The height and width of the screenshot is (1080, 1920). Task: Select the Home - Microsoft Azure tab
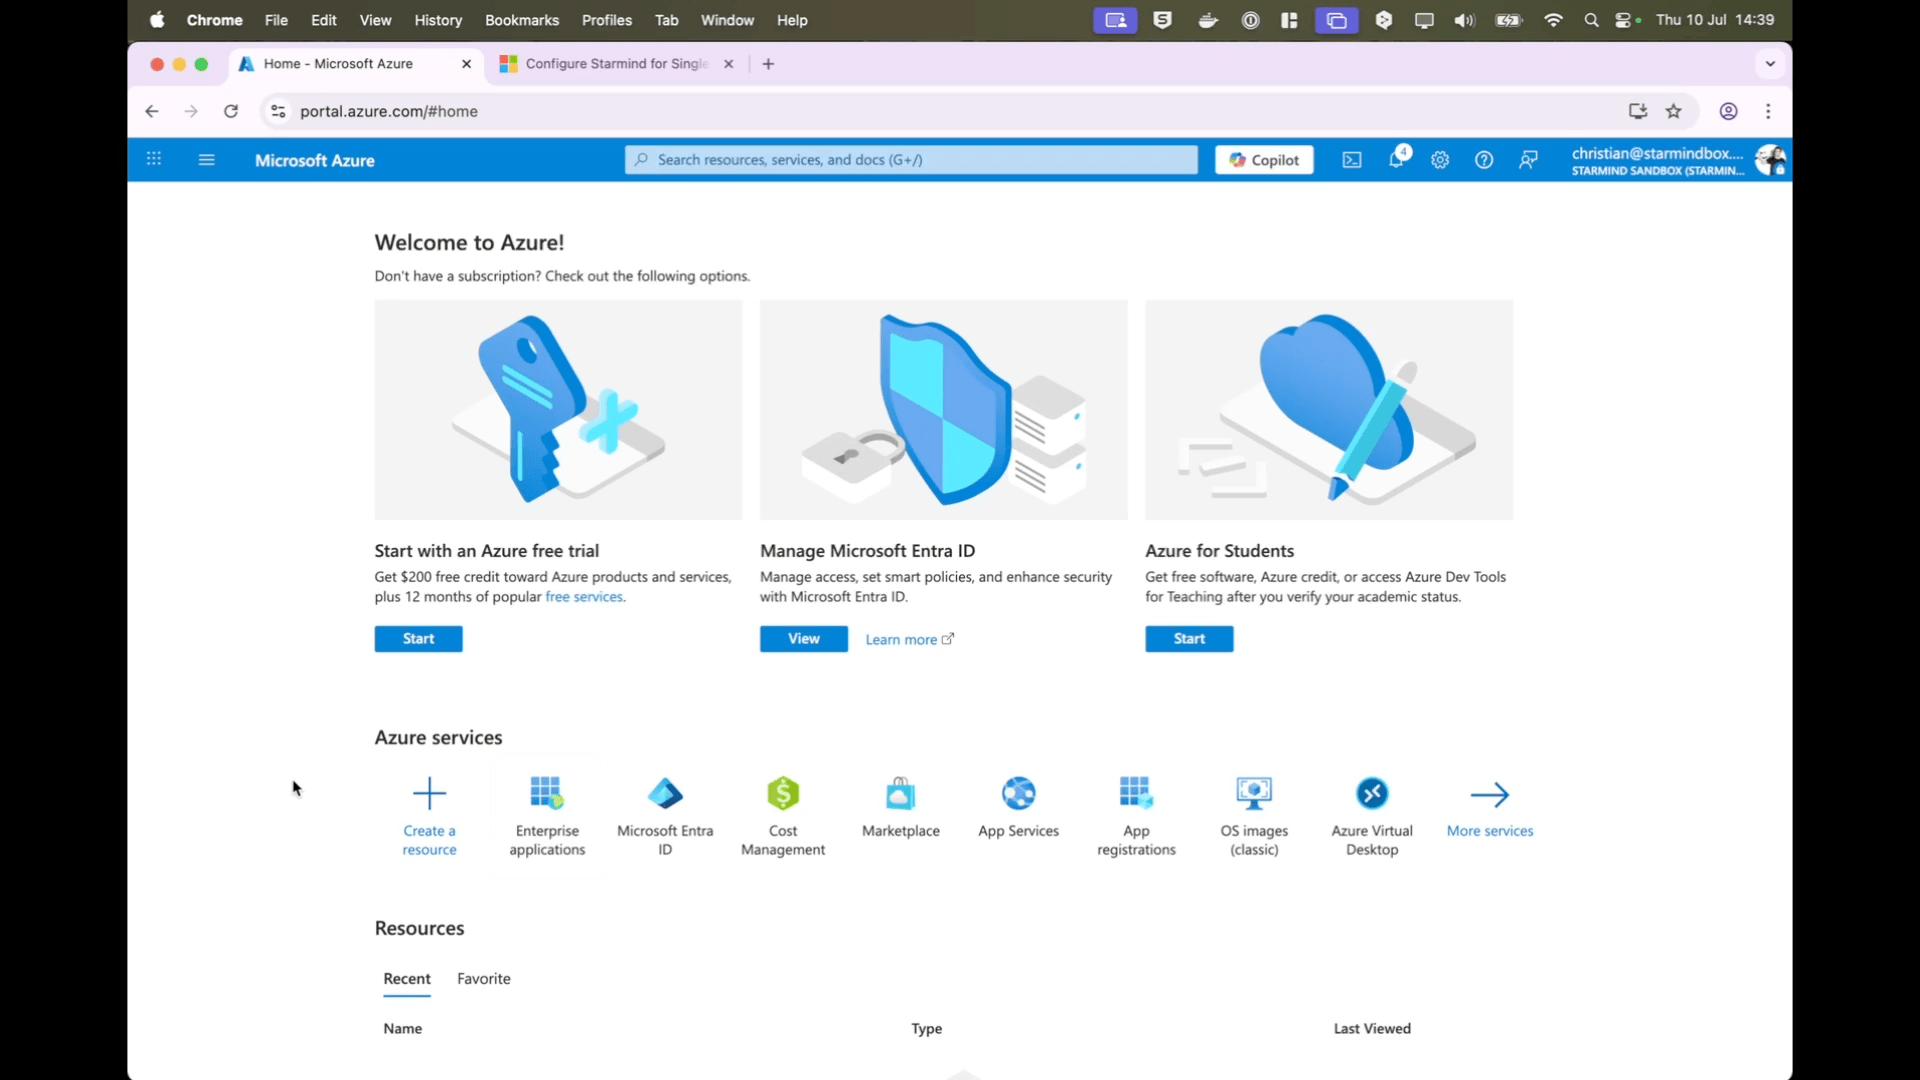click(x=355, y=64)
